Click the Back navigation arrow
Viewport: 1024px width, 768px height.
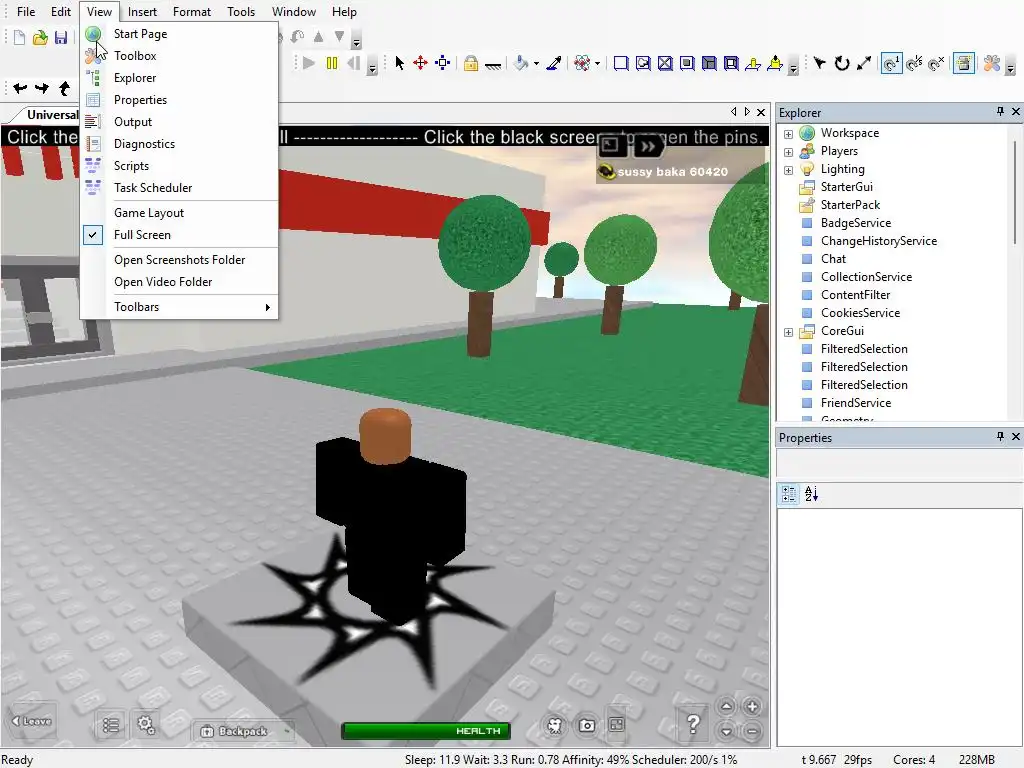20,88
